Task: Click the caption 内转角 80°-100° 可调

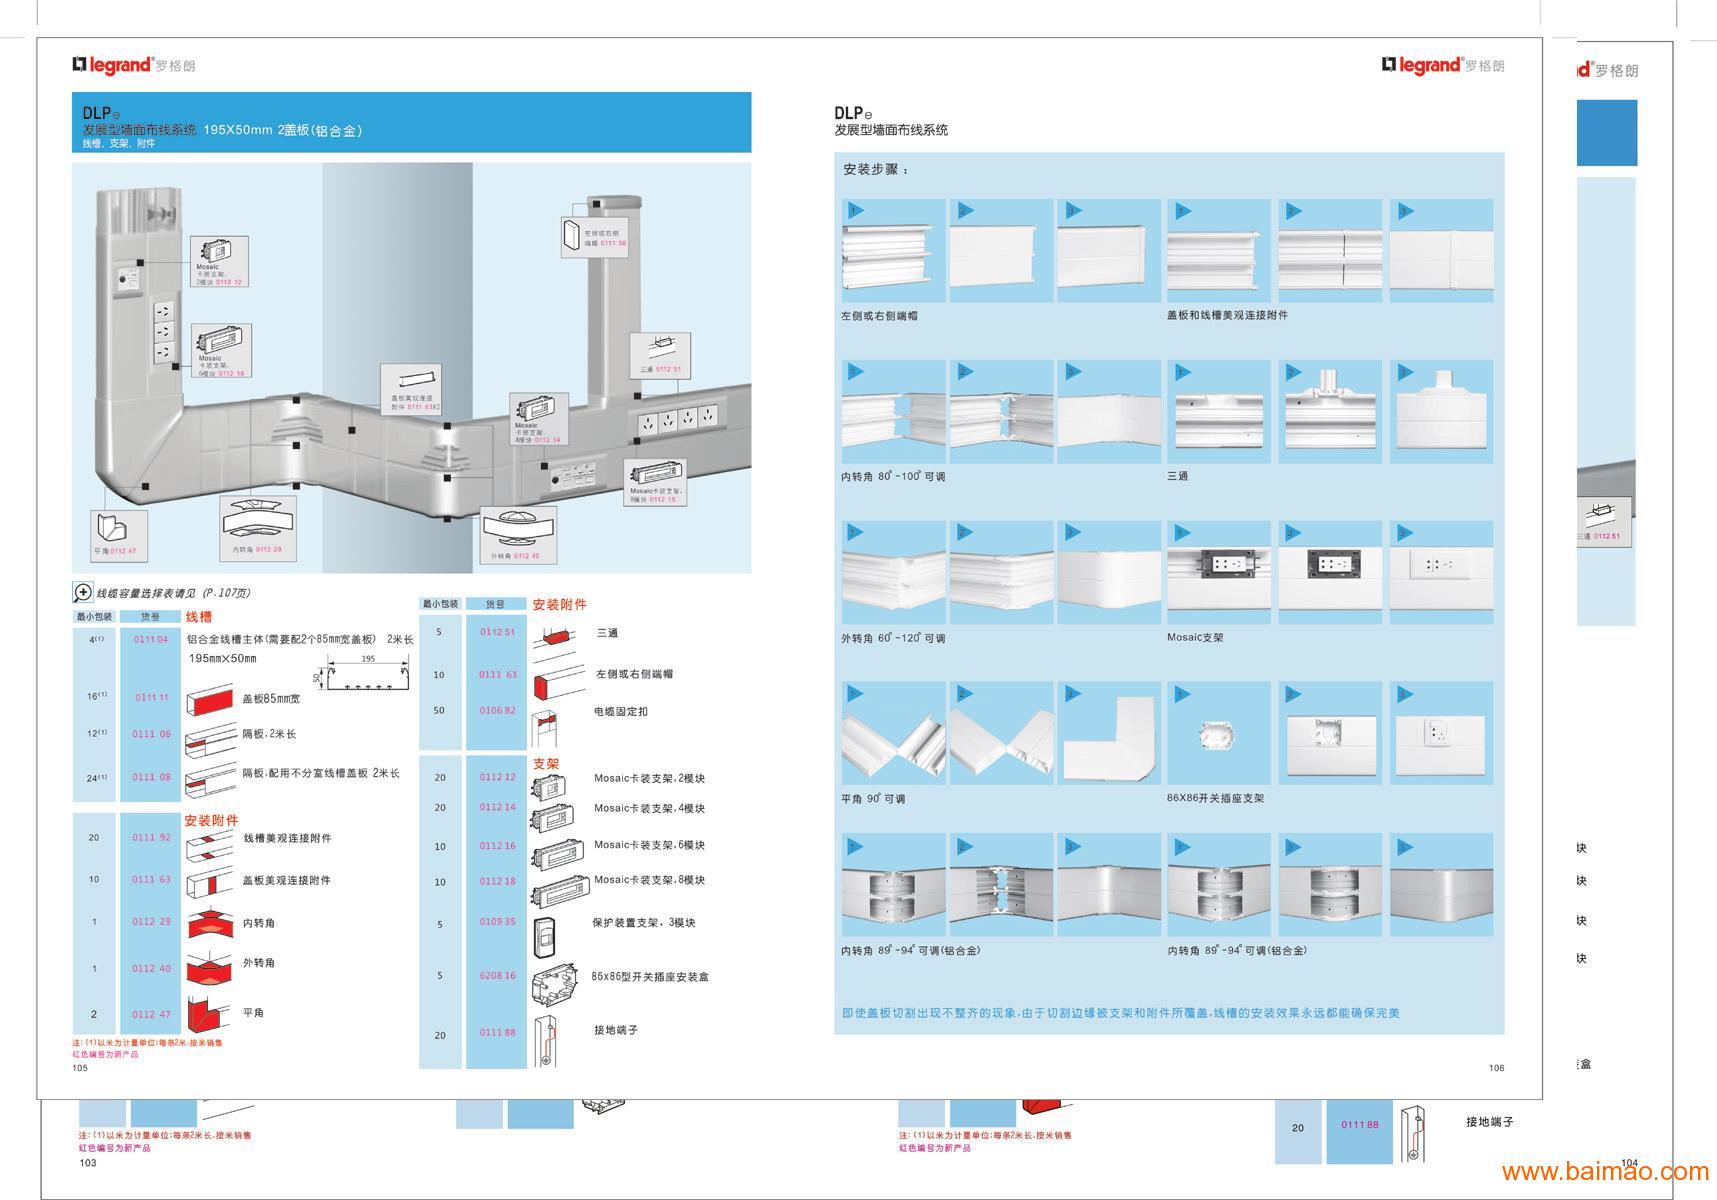Action: click(893, 477)
